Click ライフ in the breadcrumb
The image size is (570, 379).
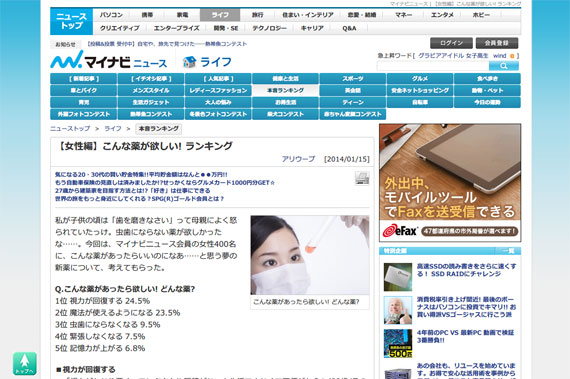[x=113, y=129]
